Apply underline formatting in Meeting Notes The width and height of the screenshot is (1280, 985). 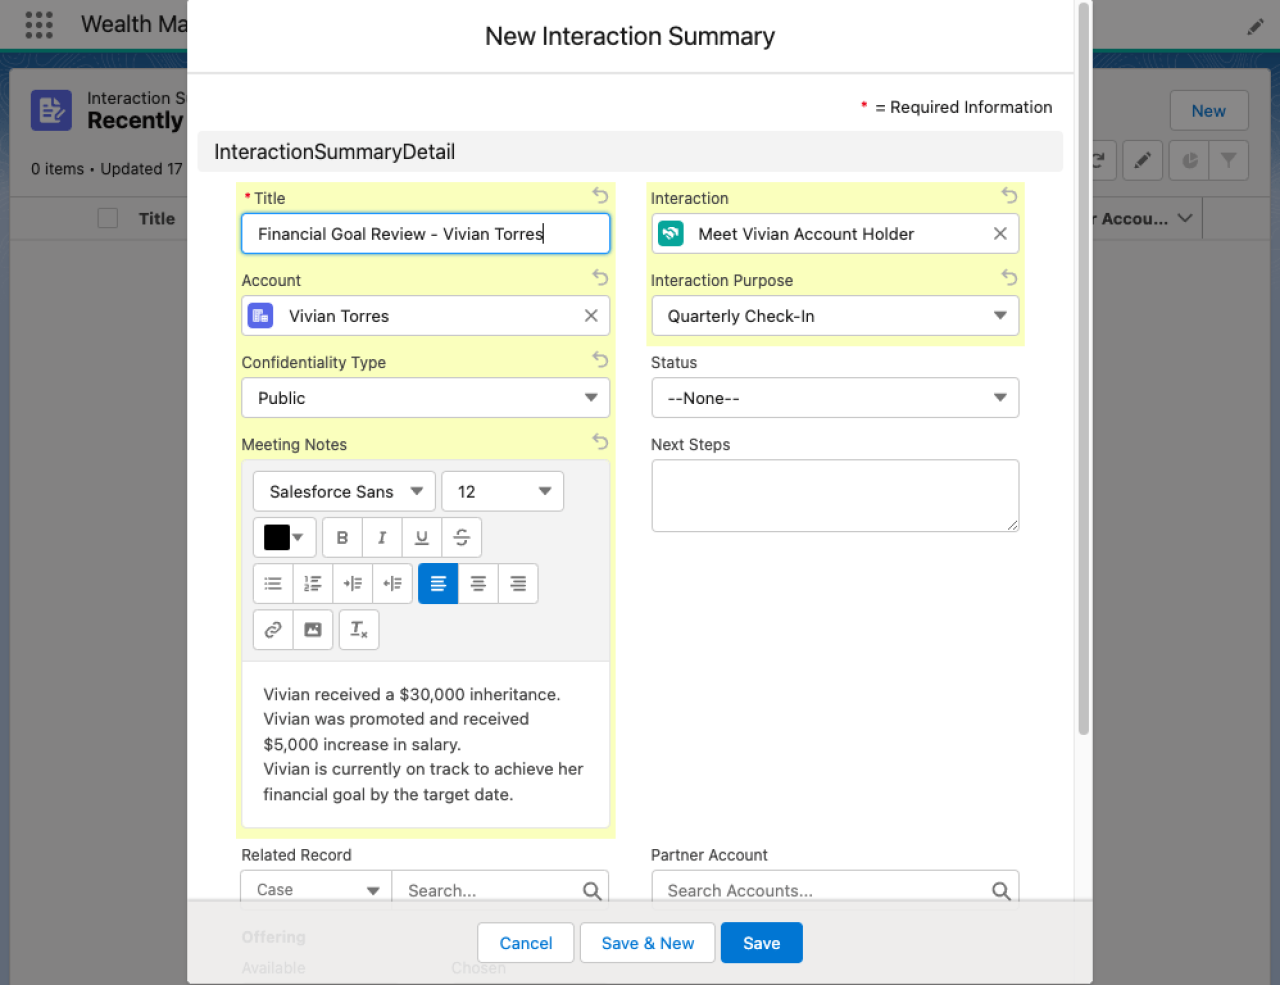coord(422,538)
